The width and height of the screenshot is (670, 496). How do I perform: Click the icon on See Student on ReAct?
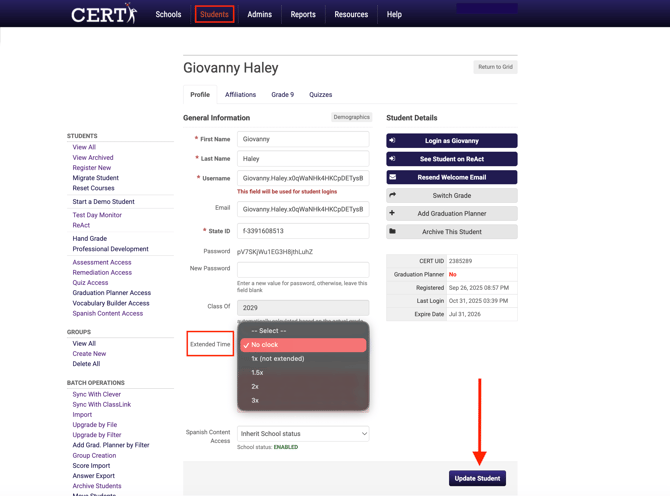click(393, 159)
